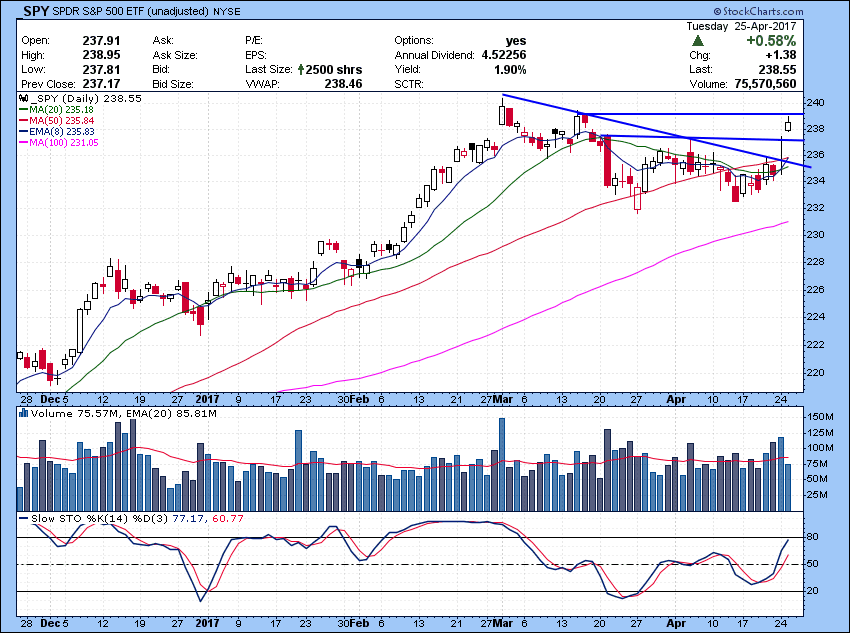850x633 pixels.
Task: Click the High price 238.95
Action: pyautogui.click(x=101, y=55)
